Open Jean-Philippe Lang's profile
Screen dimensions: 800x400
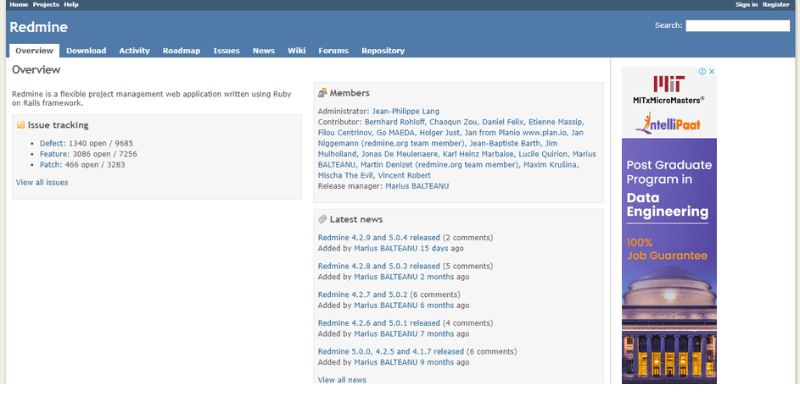pyautogui.click(x=406, y=111)
